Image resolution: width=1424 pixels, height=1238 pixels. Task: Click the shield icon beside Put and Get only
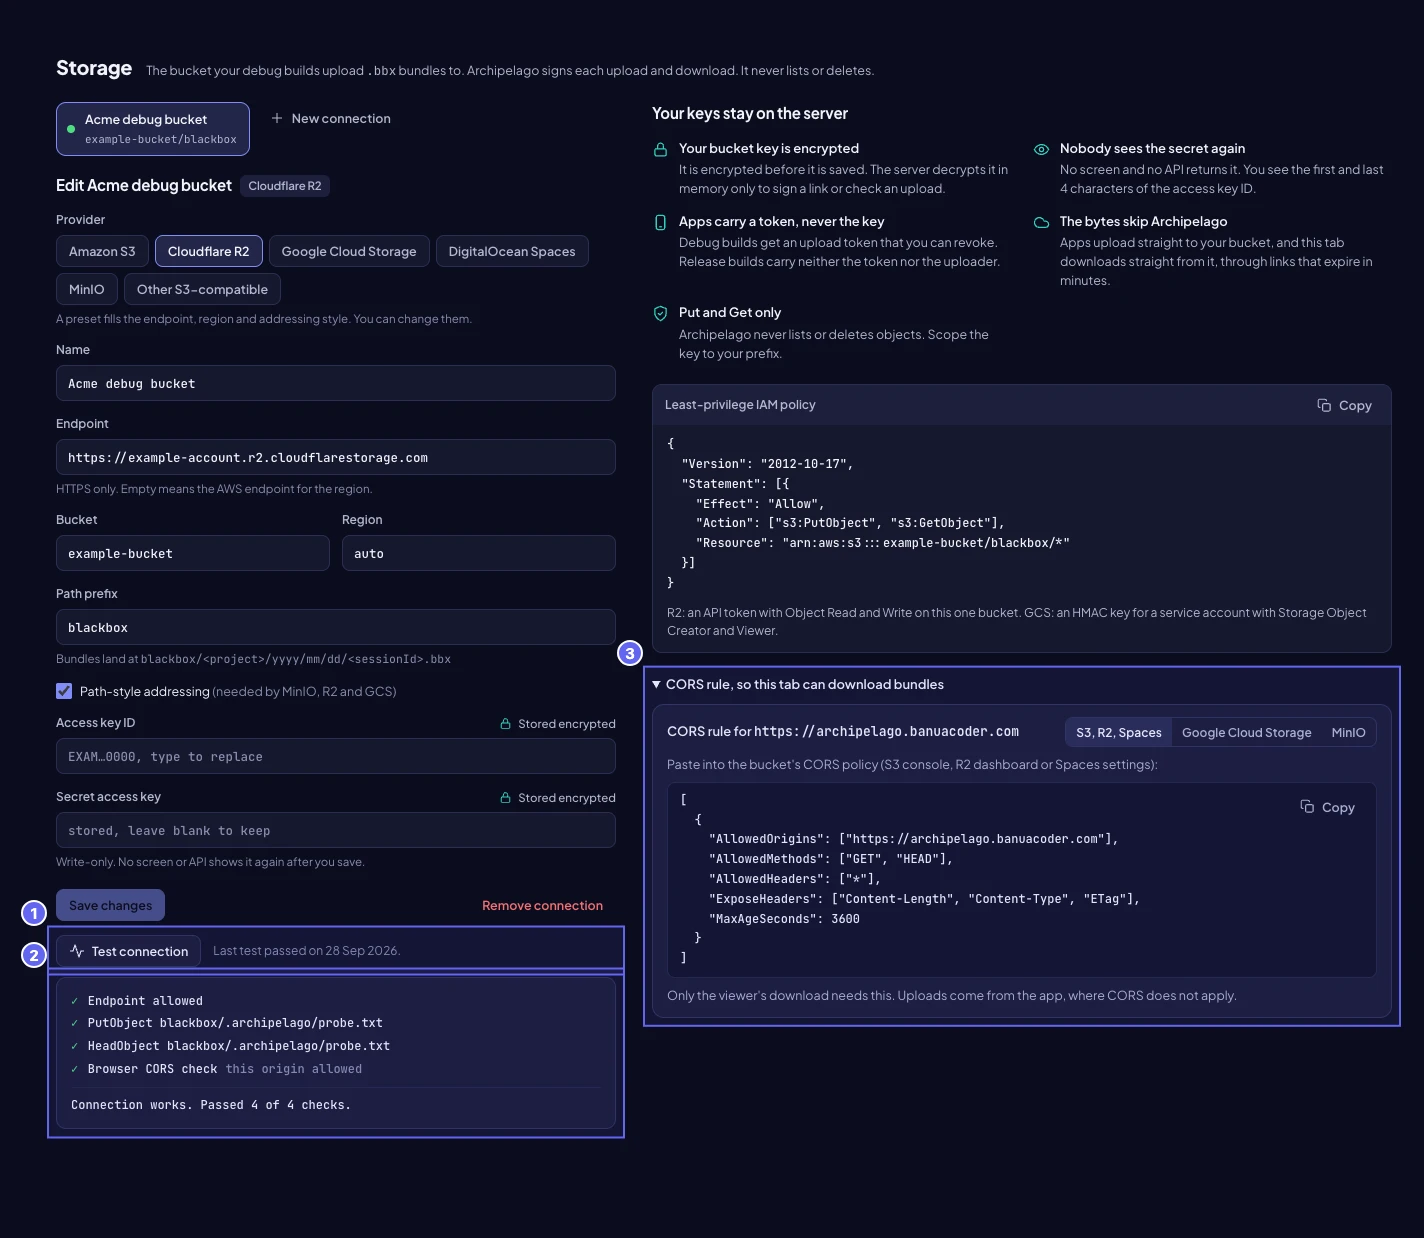(x=660, y=313)
